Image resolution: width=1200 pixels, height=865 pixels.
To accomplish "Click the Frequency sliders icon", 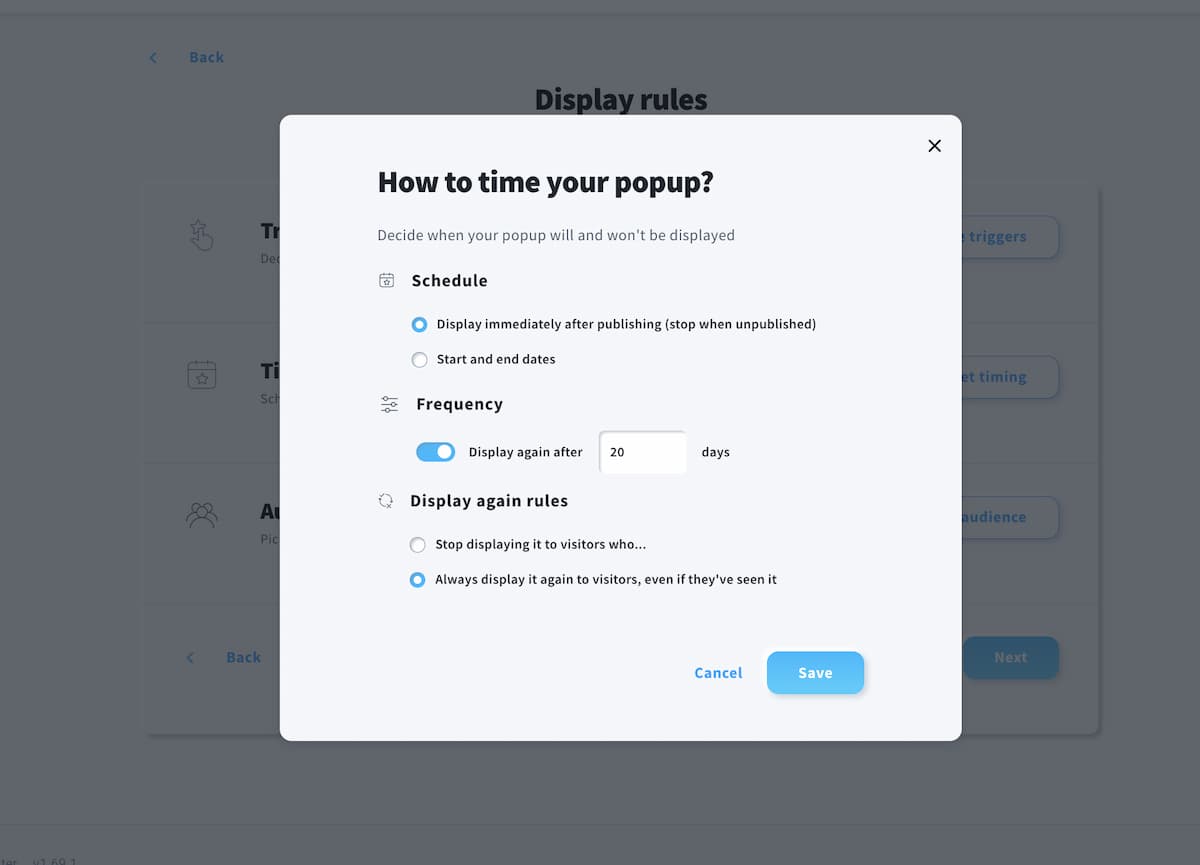I will tap(389, 404).
